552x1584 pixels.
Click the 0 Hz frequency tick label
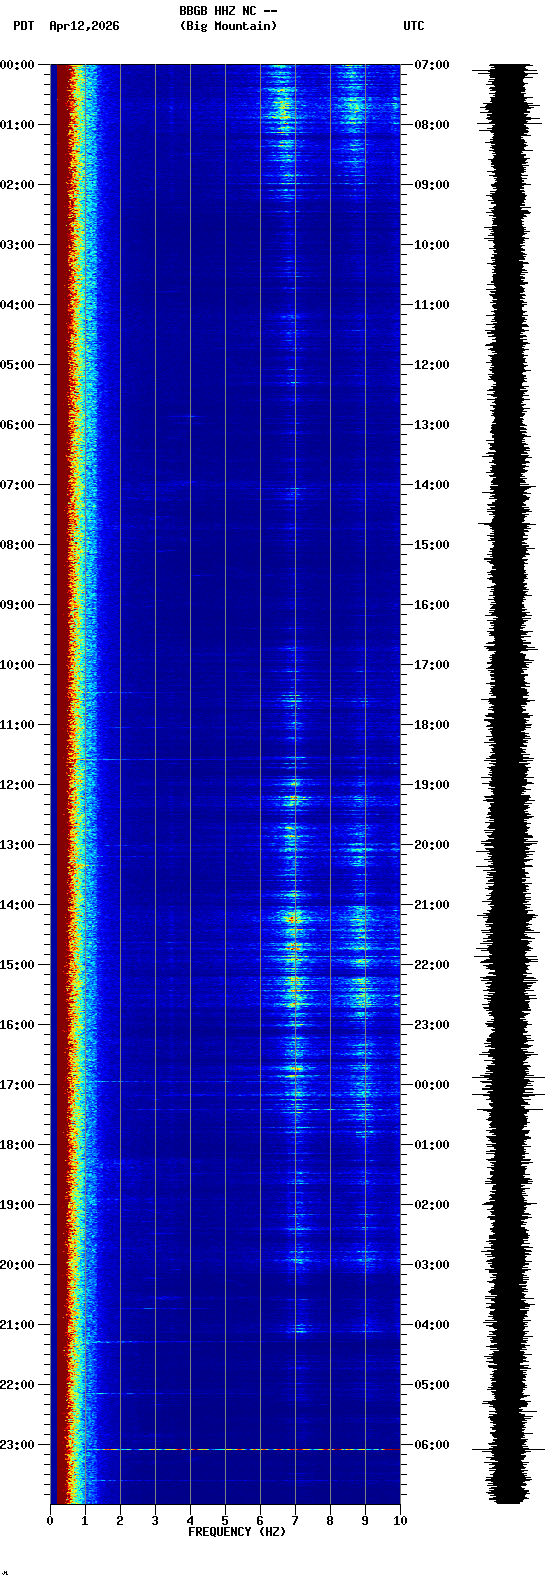[50, 1521]
